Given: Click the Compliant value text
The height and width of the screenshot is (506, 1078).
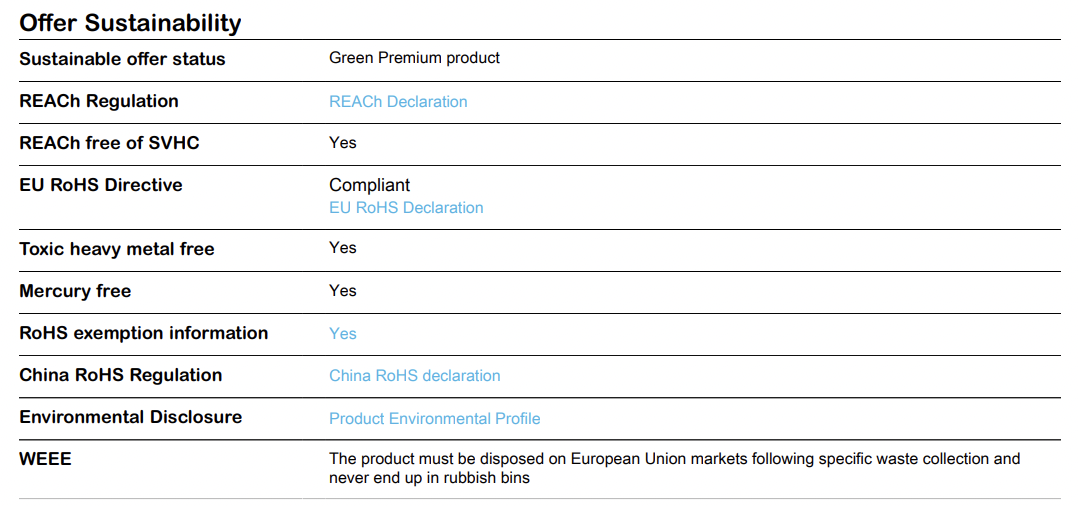Looking at the screenshot, I should coord(369,185).
